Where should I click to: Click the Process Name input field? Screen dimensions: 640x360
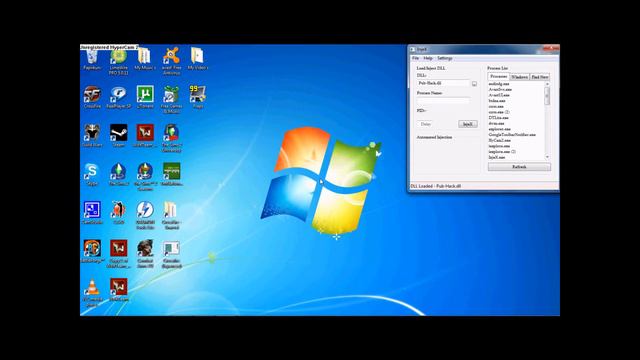(443, 100)
